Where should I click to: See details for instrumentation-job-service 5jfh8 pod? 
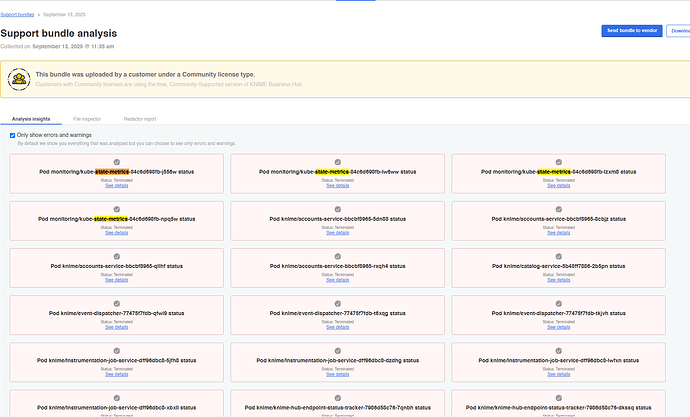point(117,374)
